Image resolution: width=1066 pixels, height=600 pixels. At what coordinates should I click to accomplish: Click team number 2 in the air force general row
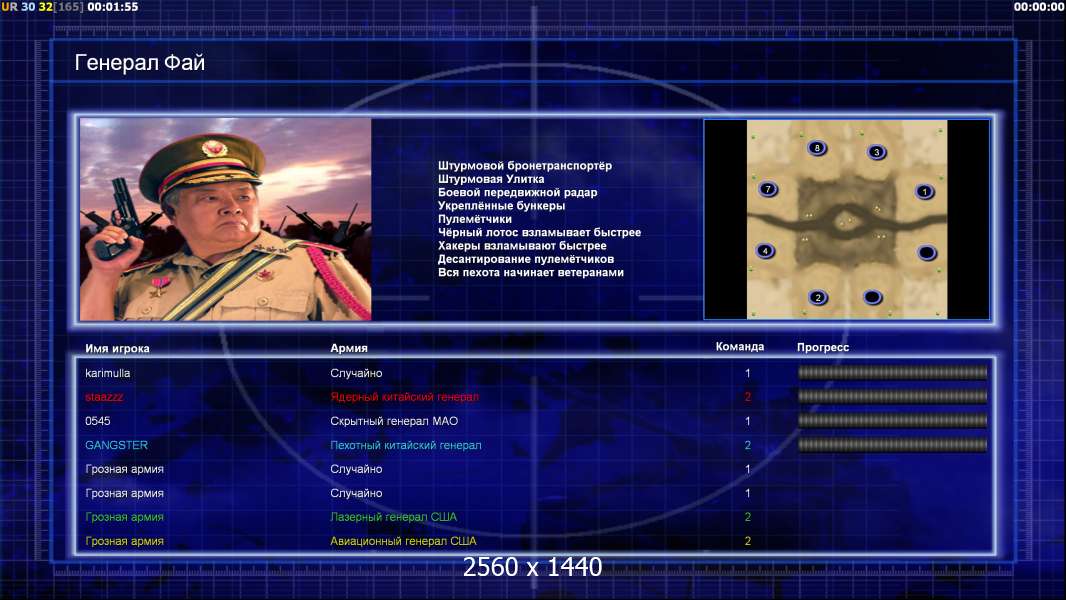[x=747, y=542]
